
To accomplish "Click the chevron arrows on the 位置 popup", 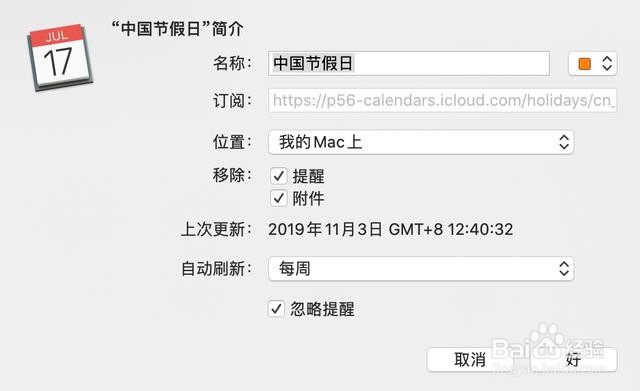I will pos(564,142).
